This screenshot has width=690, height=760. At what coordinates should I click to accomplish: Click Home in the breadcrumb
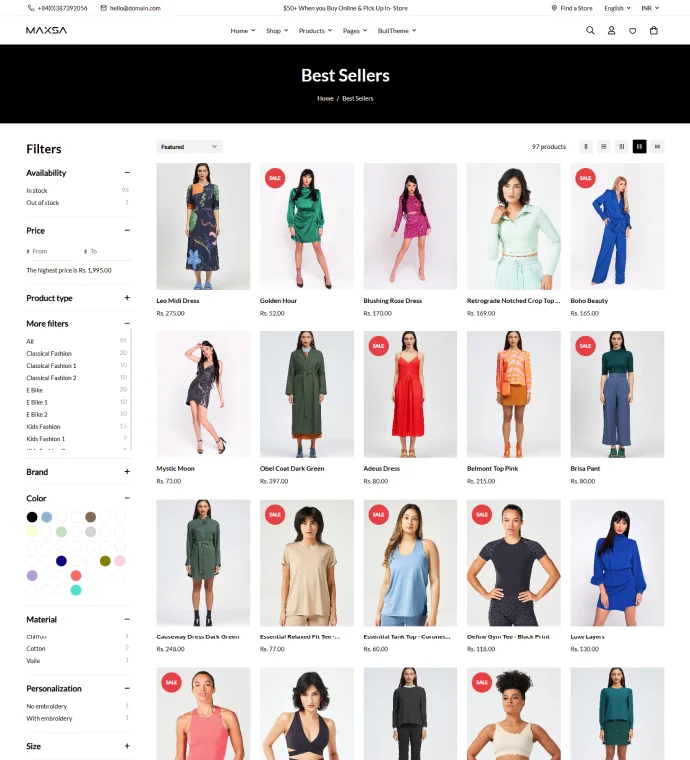(x=325, y=98)
